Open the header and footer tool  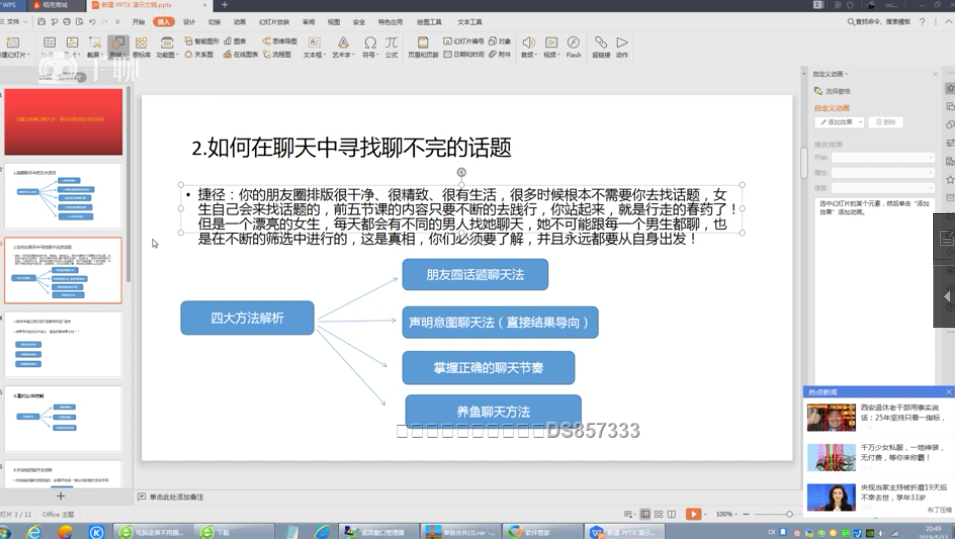point(423,46)
